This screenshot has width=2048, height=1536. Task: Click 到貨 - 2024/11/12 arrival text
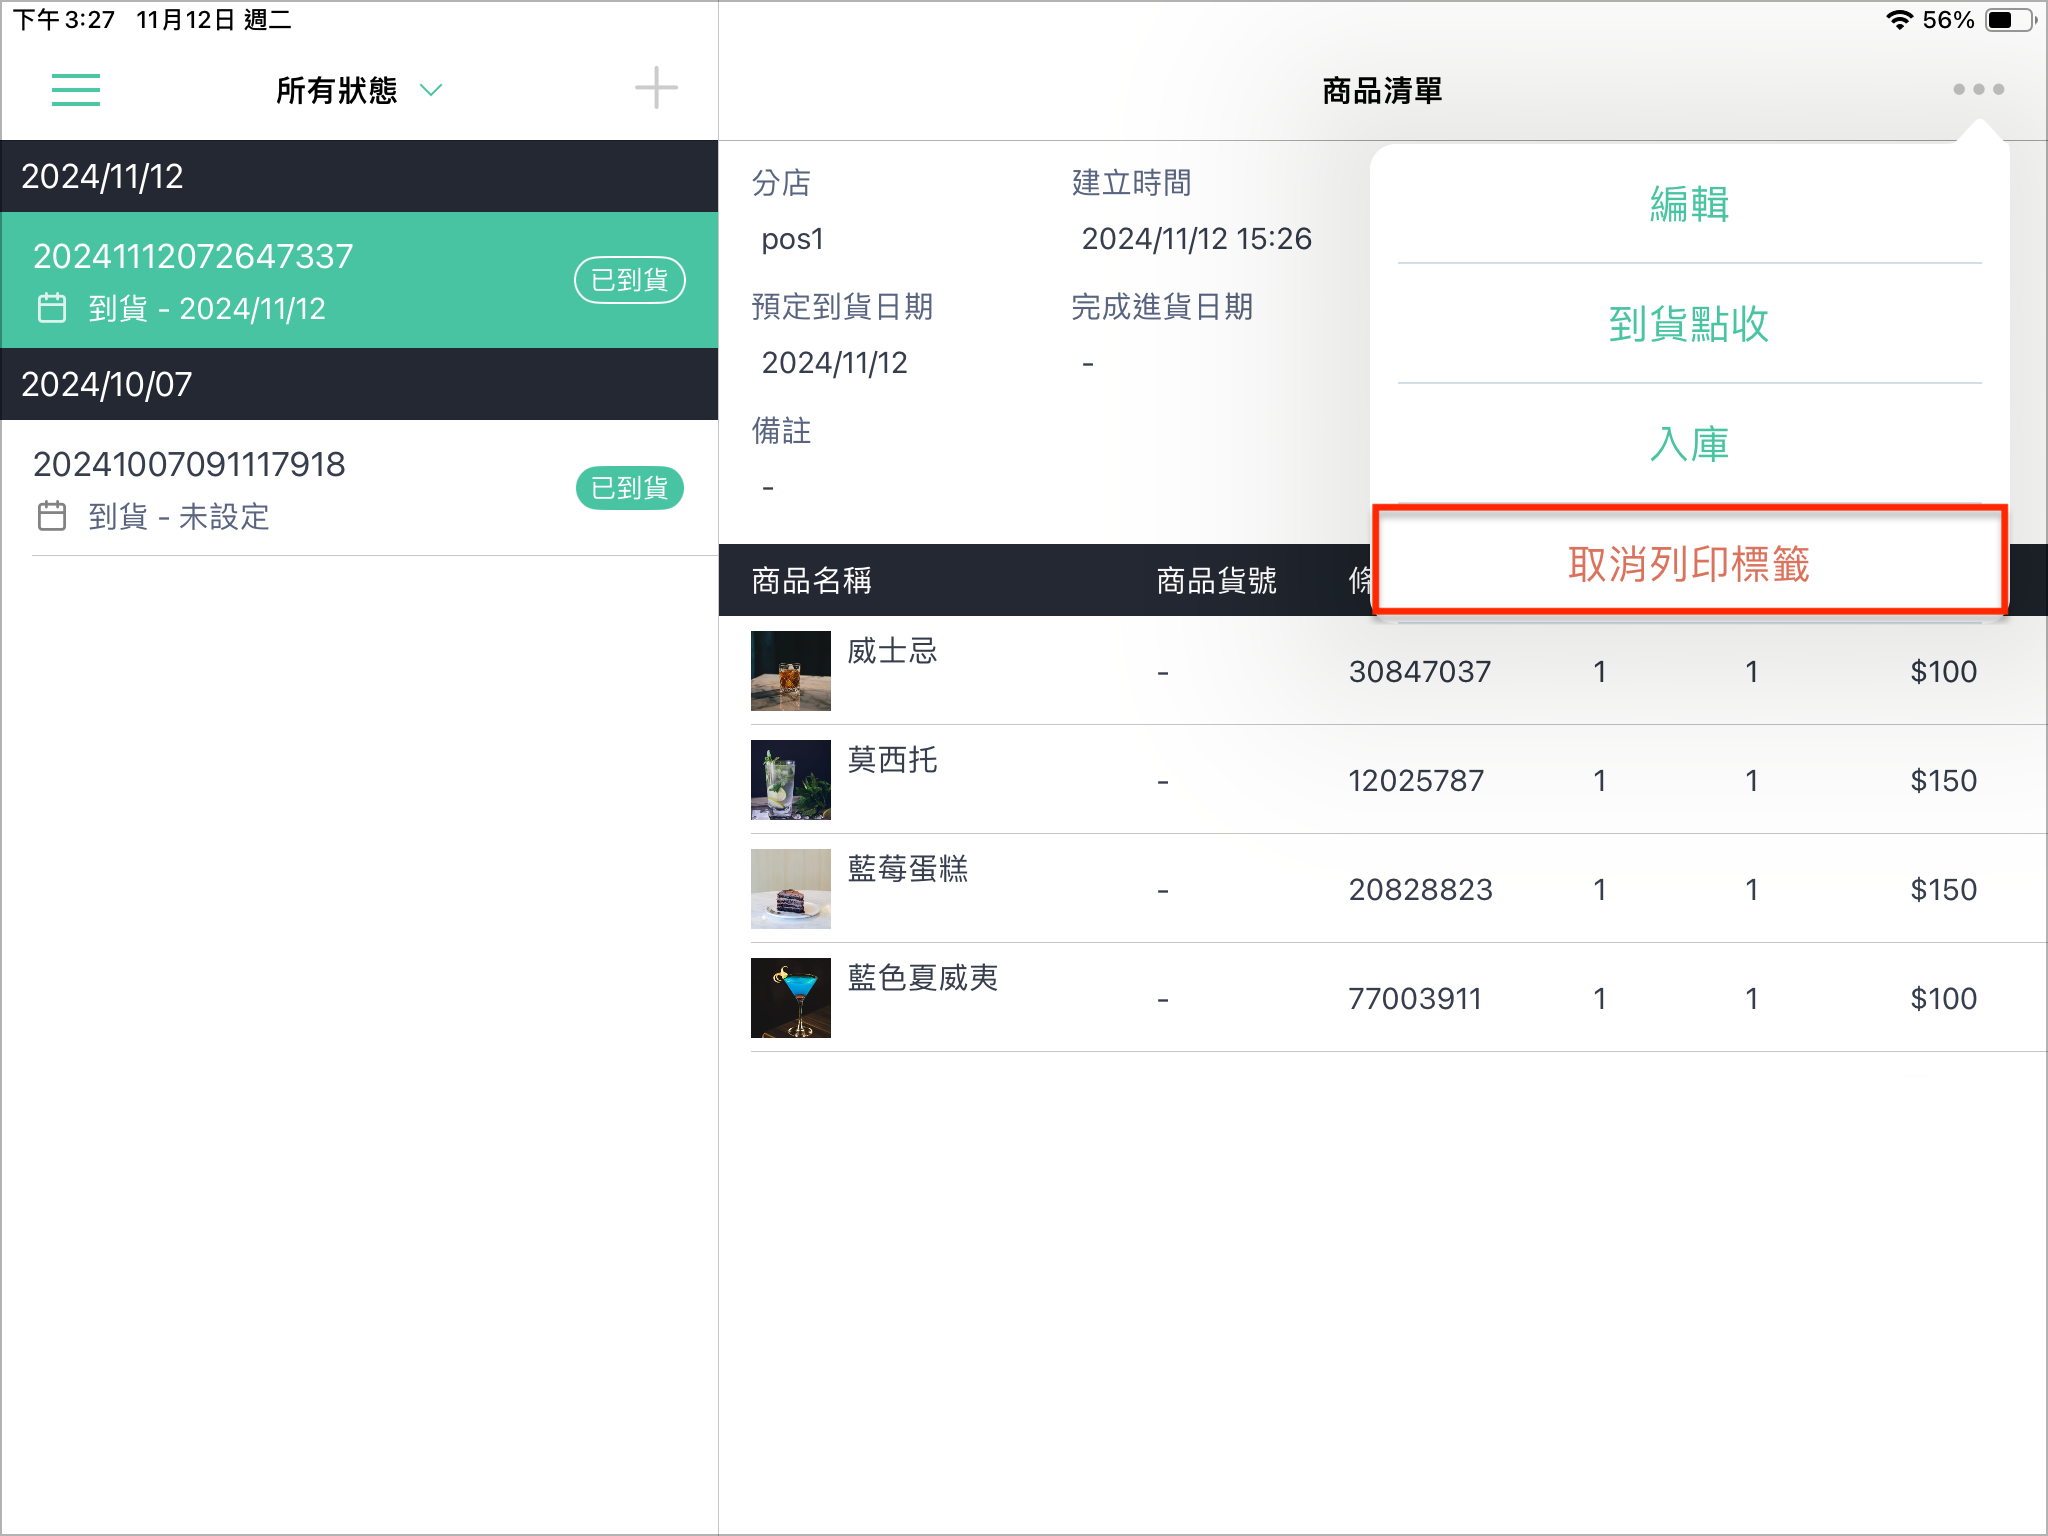(x=207, y=309)
